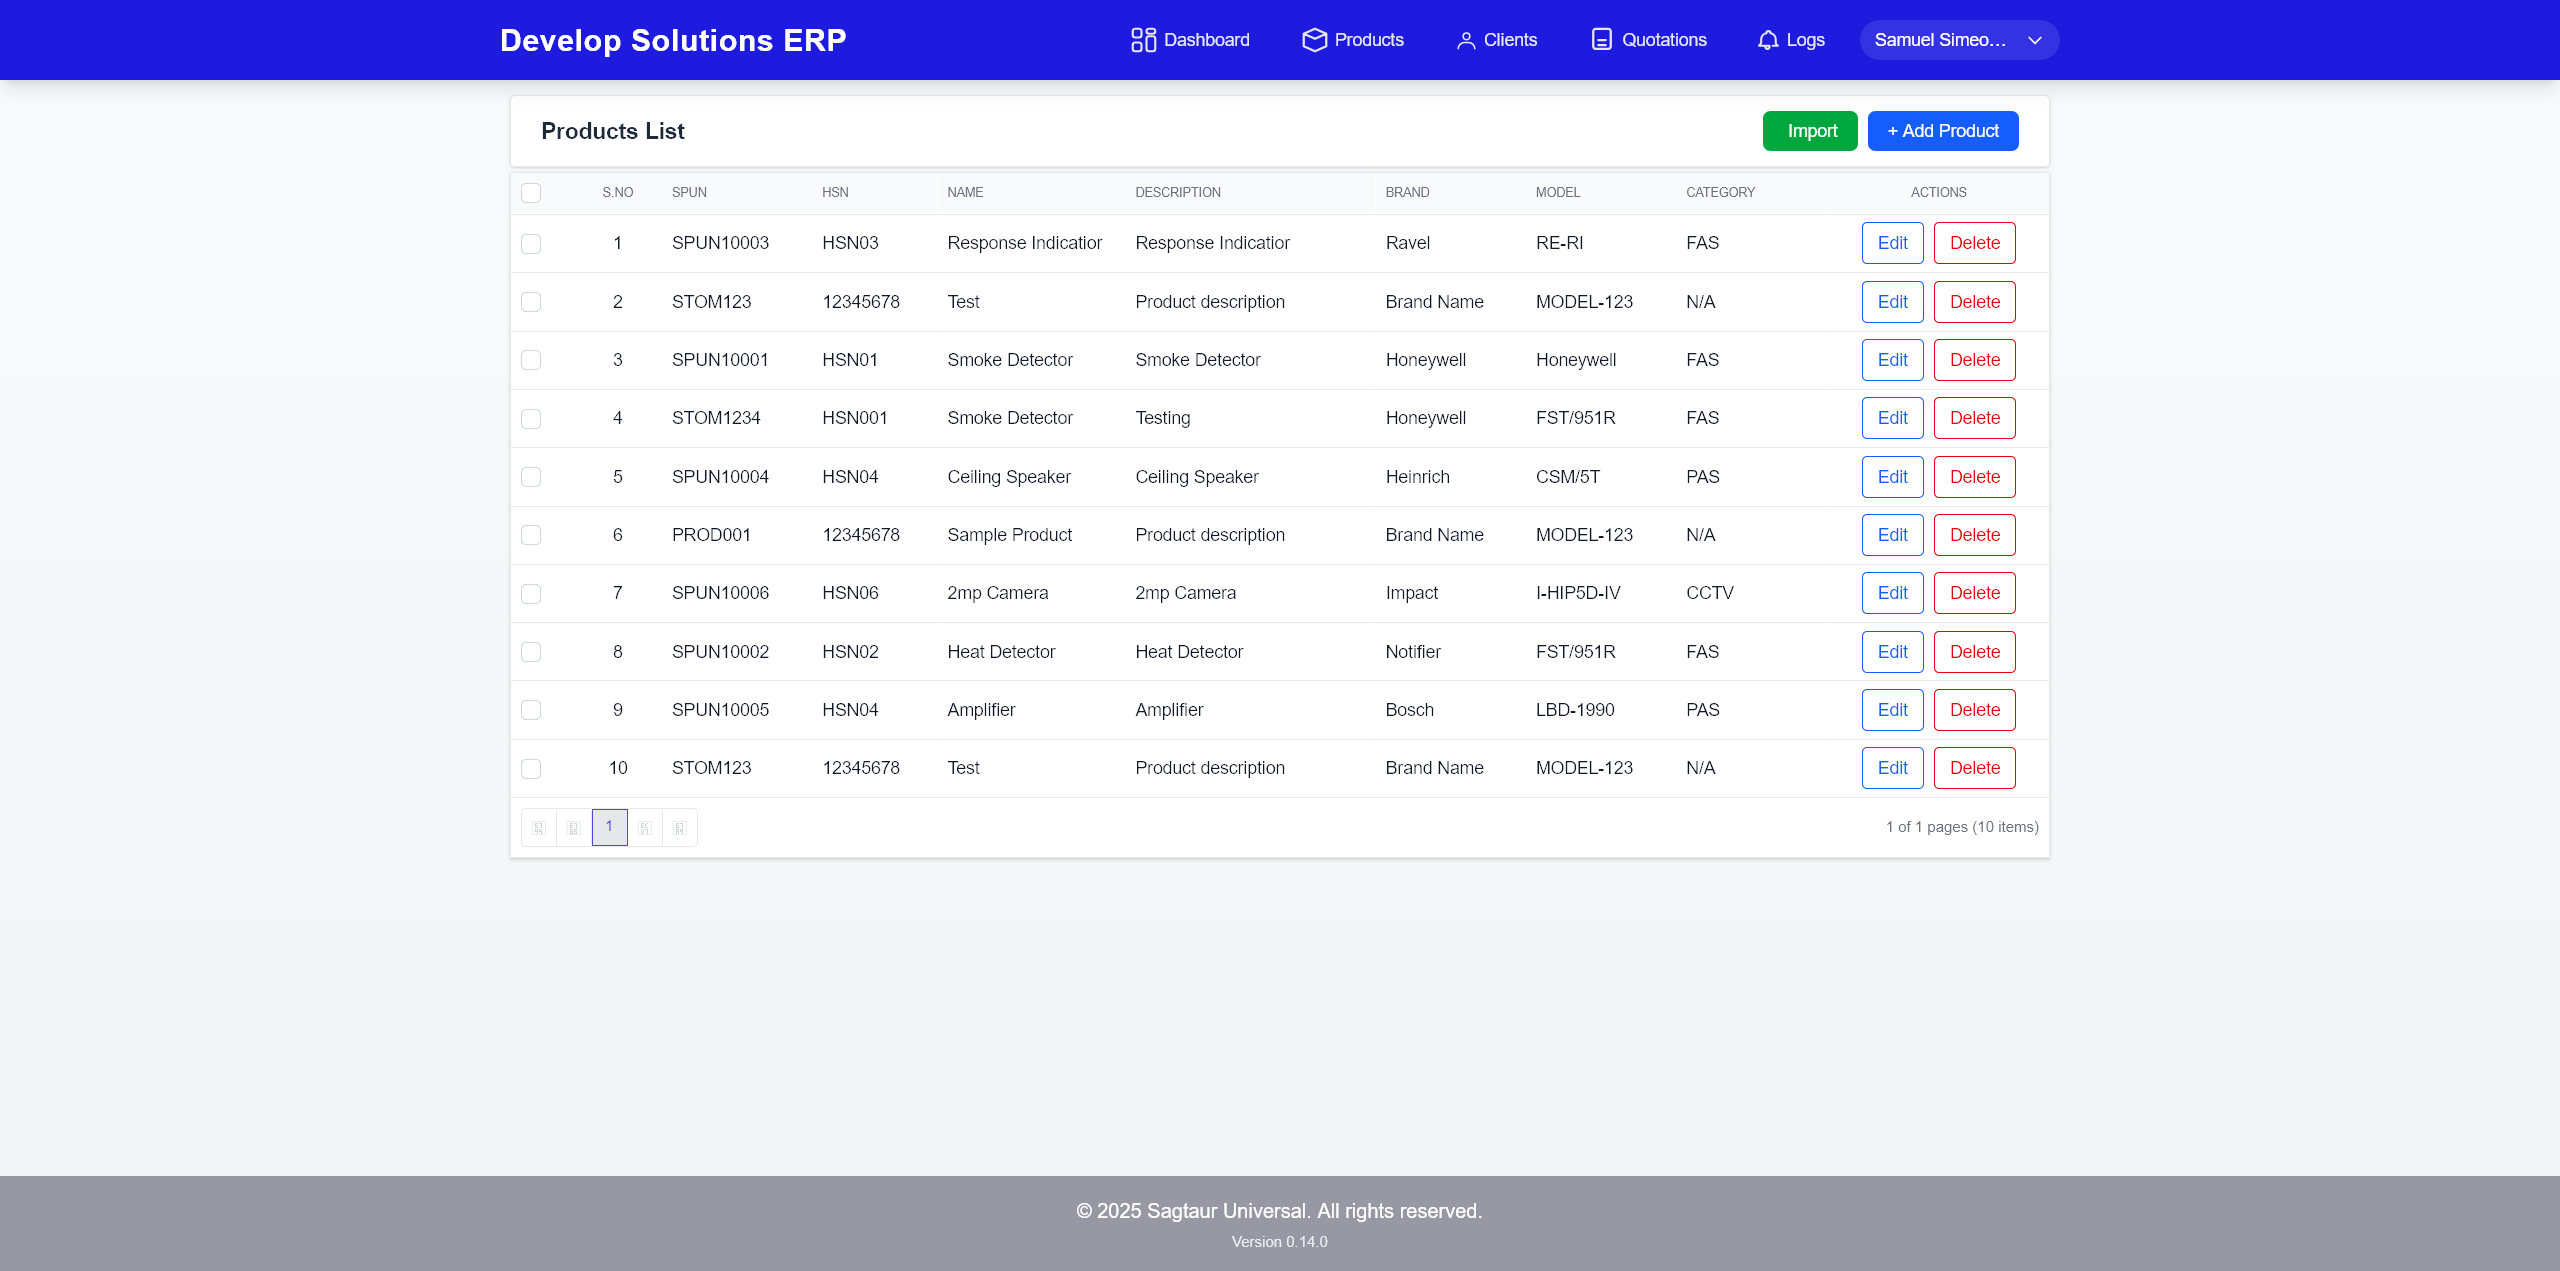The width and height of the screenshot is (2560, 1271).
Task: Open the Quotations menu item
Action: point(1663,40)
